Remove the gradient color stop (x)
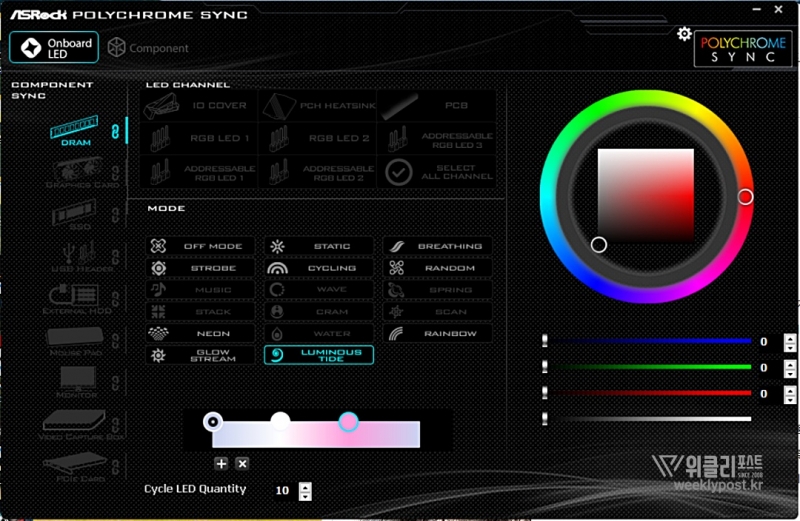The image size is (800, 521). coord(242,463)
